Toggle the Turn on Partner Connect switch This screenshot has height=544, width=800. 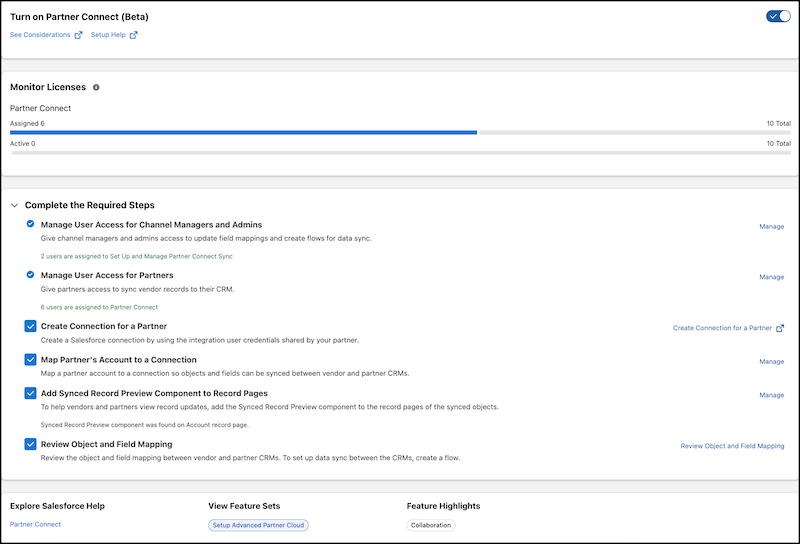pyautogui.click(x=778, y=16)
